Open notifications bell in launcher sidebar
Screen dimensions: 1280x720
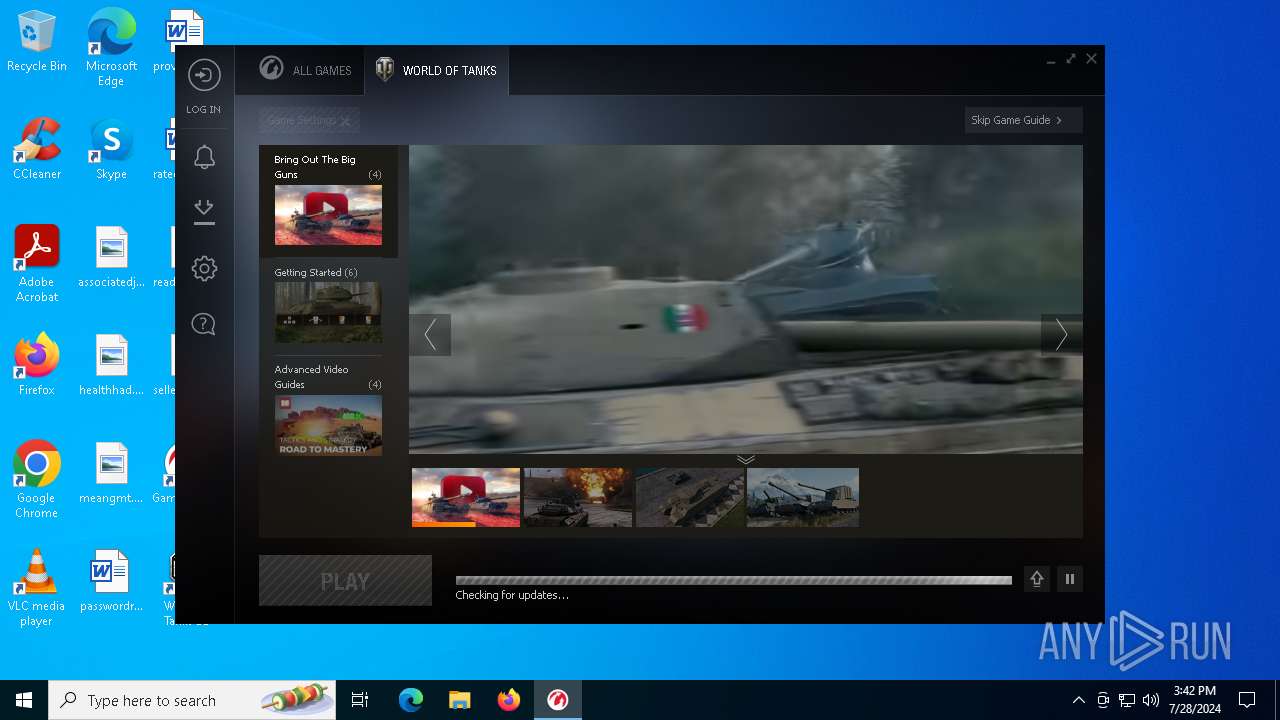pyautogui.click(x=204, y=157)
